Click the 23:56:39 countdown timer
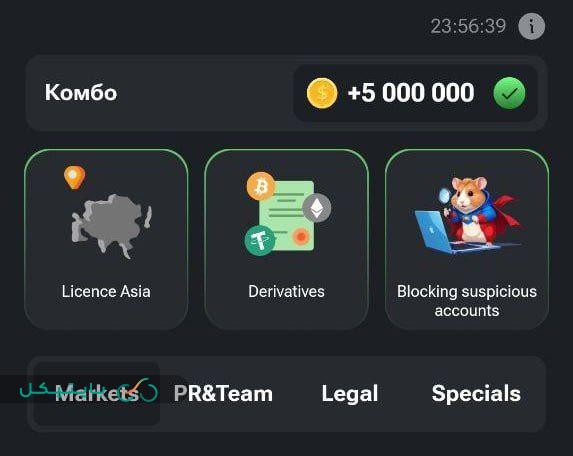Screen dimensions: 573x456 point(468,26)
